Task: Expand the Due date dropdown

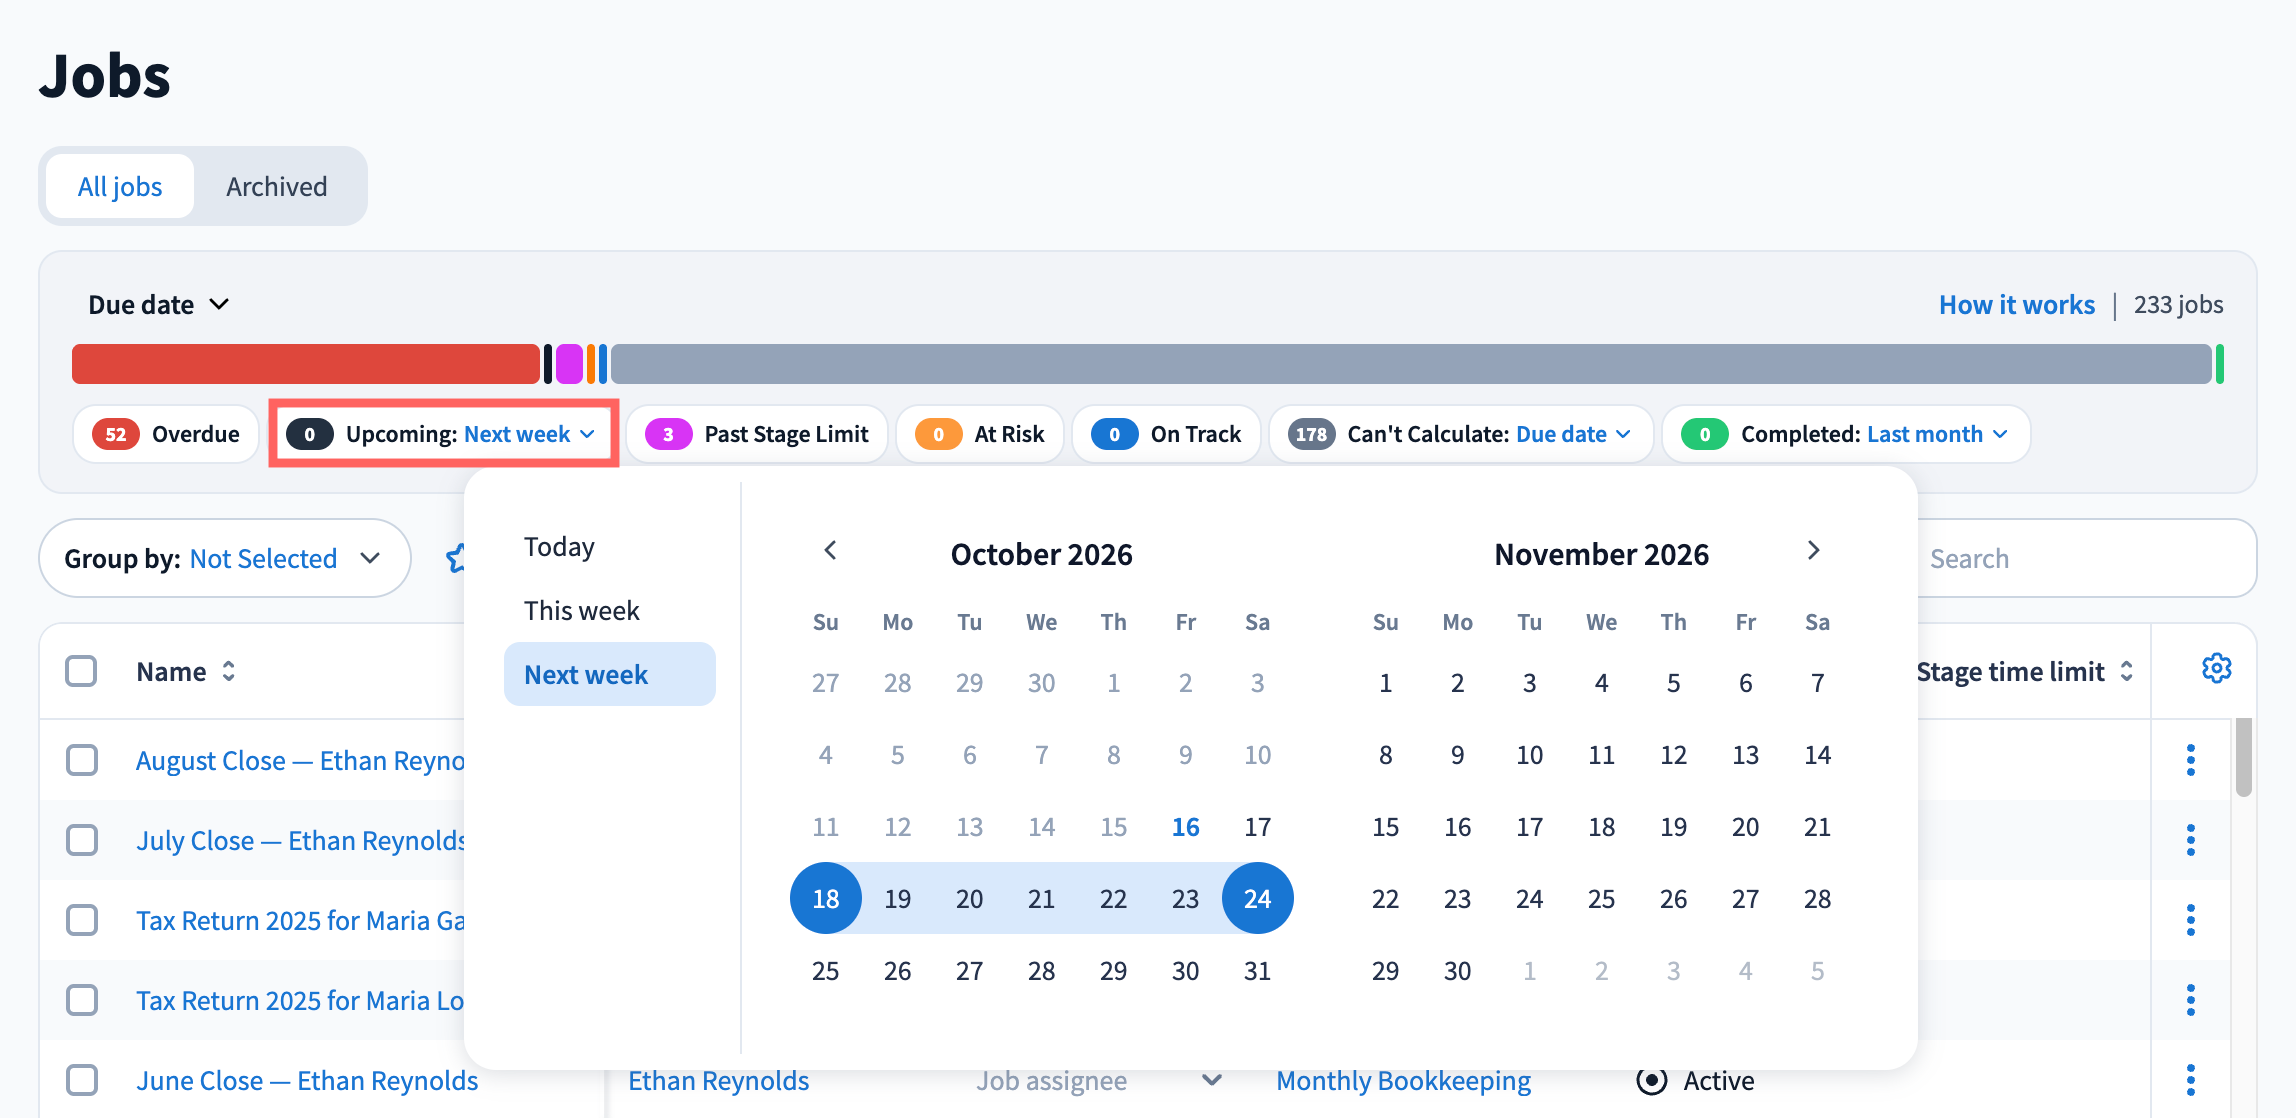Action: coord(160,305)
